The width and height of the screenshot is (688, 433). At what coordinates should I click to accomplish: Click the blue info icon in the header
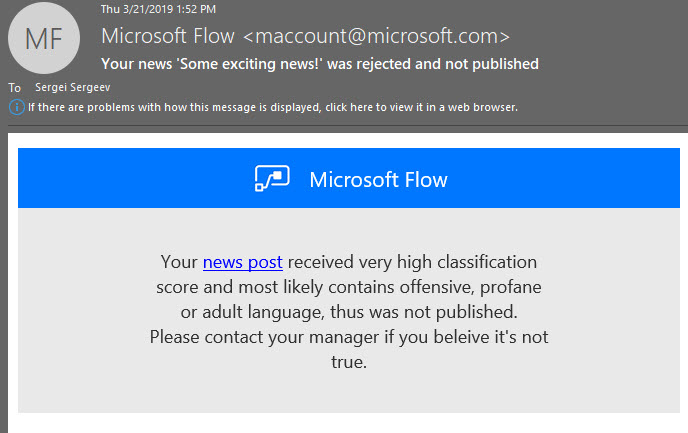tap(17, 107)
